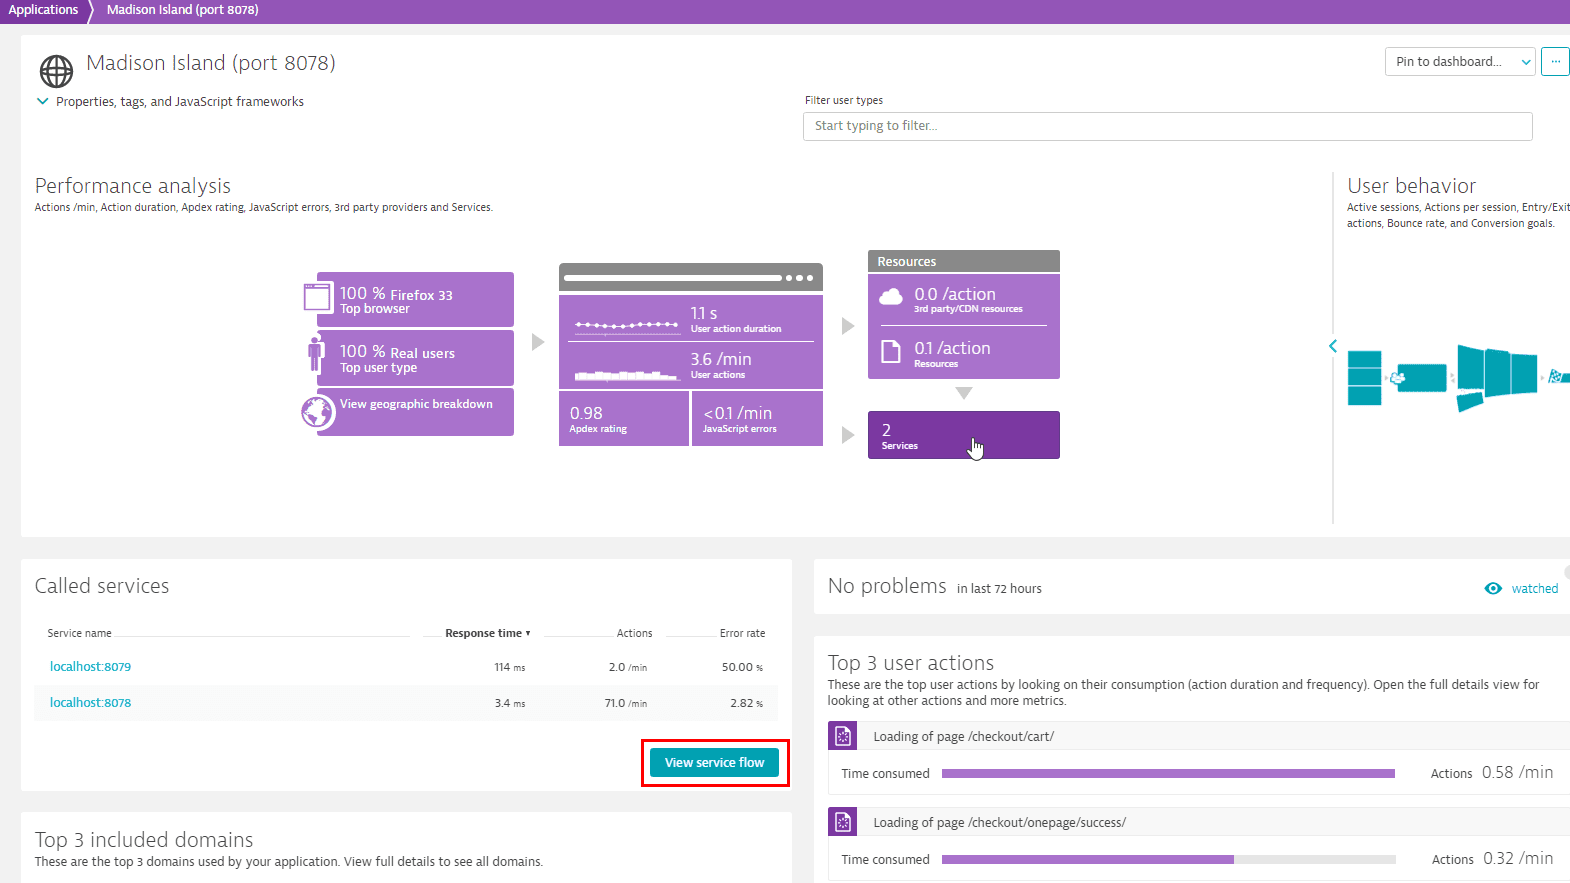Sort by Response time column

(487, 633)
